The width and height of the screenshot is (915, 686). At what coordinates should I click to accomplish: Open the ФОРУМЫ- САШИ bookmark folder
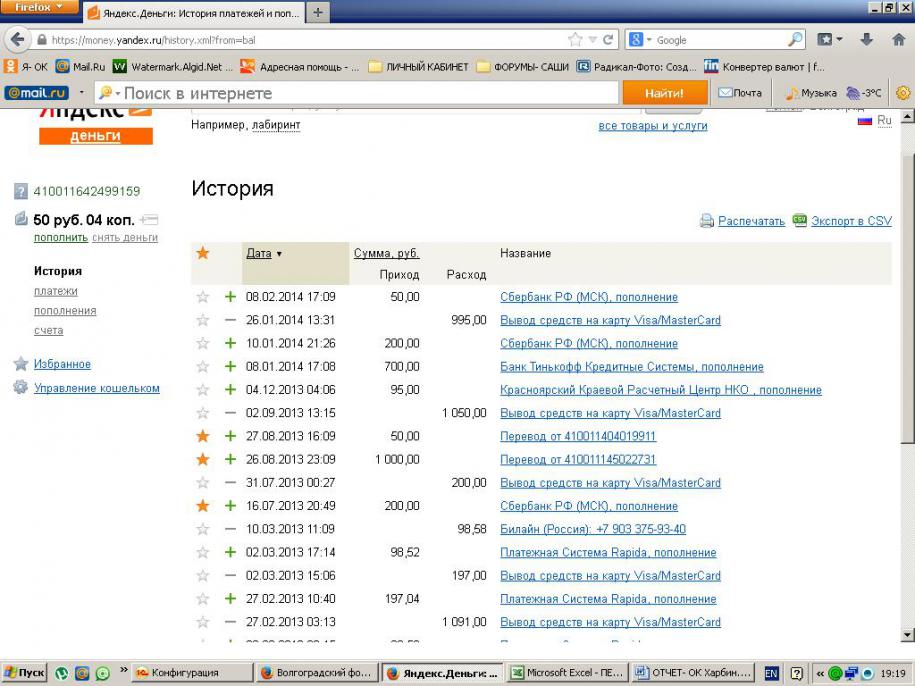(523, 66)
